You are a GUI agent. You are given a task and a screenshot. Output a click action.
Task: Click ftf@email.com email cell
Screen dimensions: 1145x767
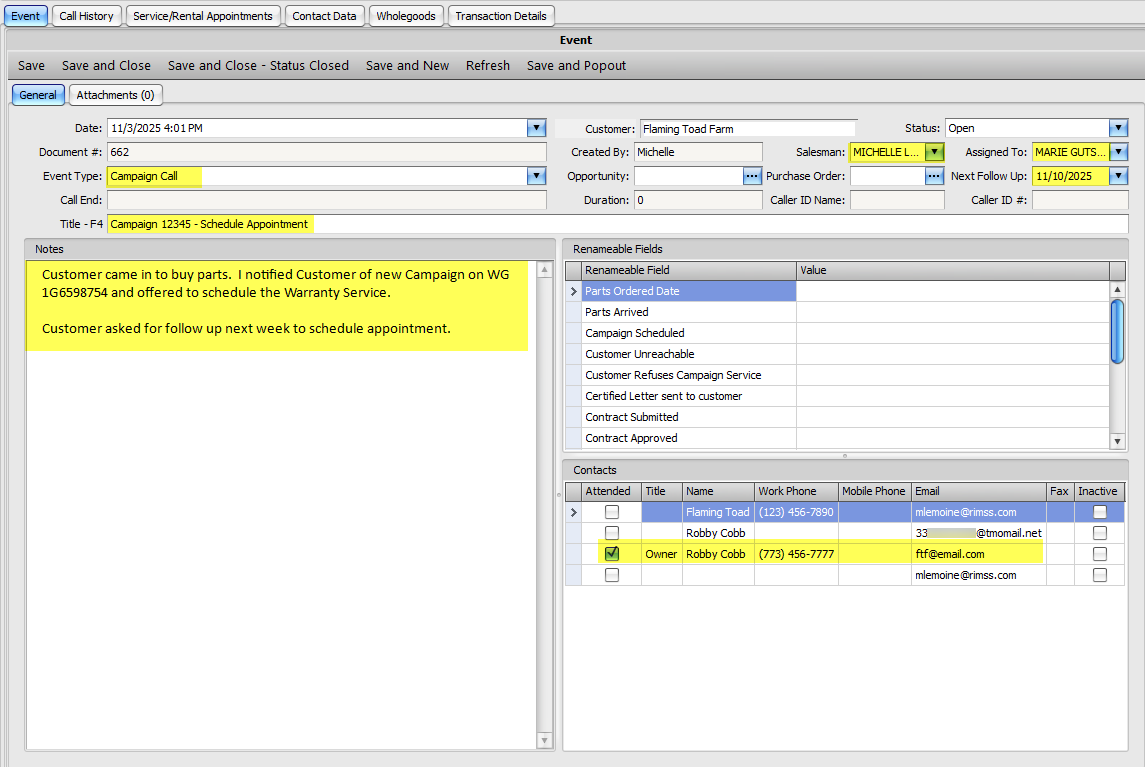(x=979, y=554)
